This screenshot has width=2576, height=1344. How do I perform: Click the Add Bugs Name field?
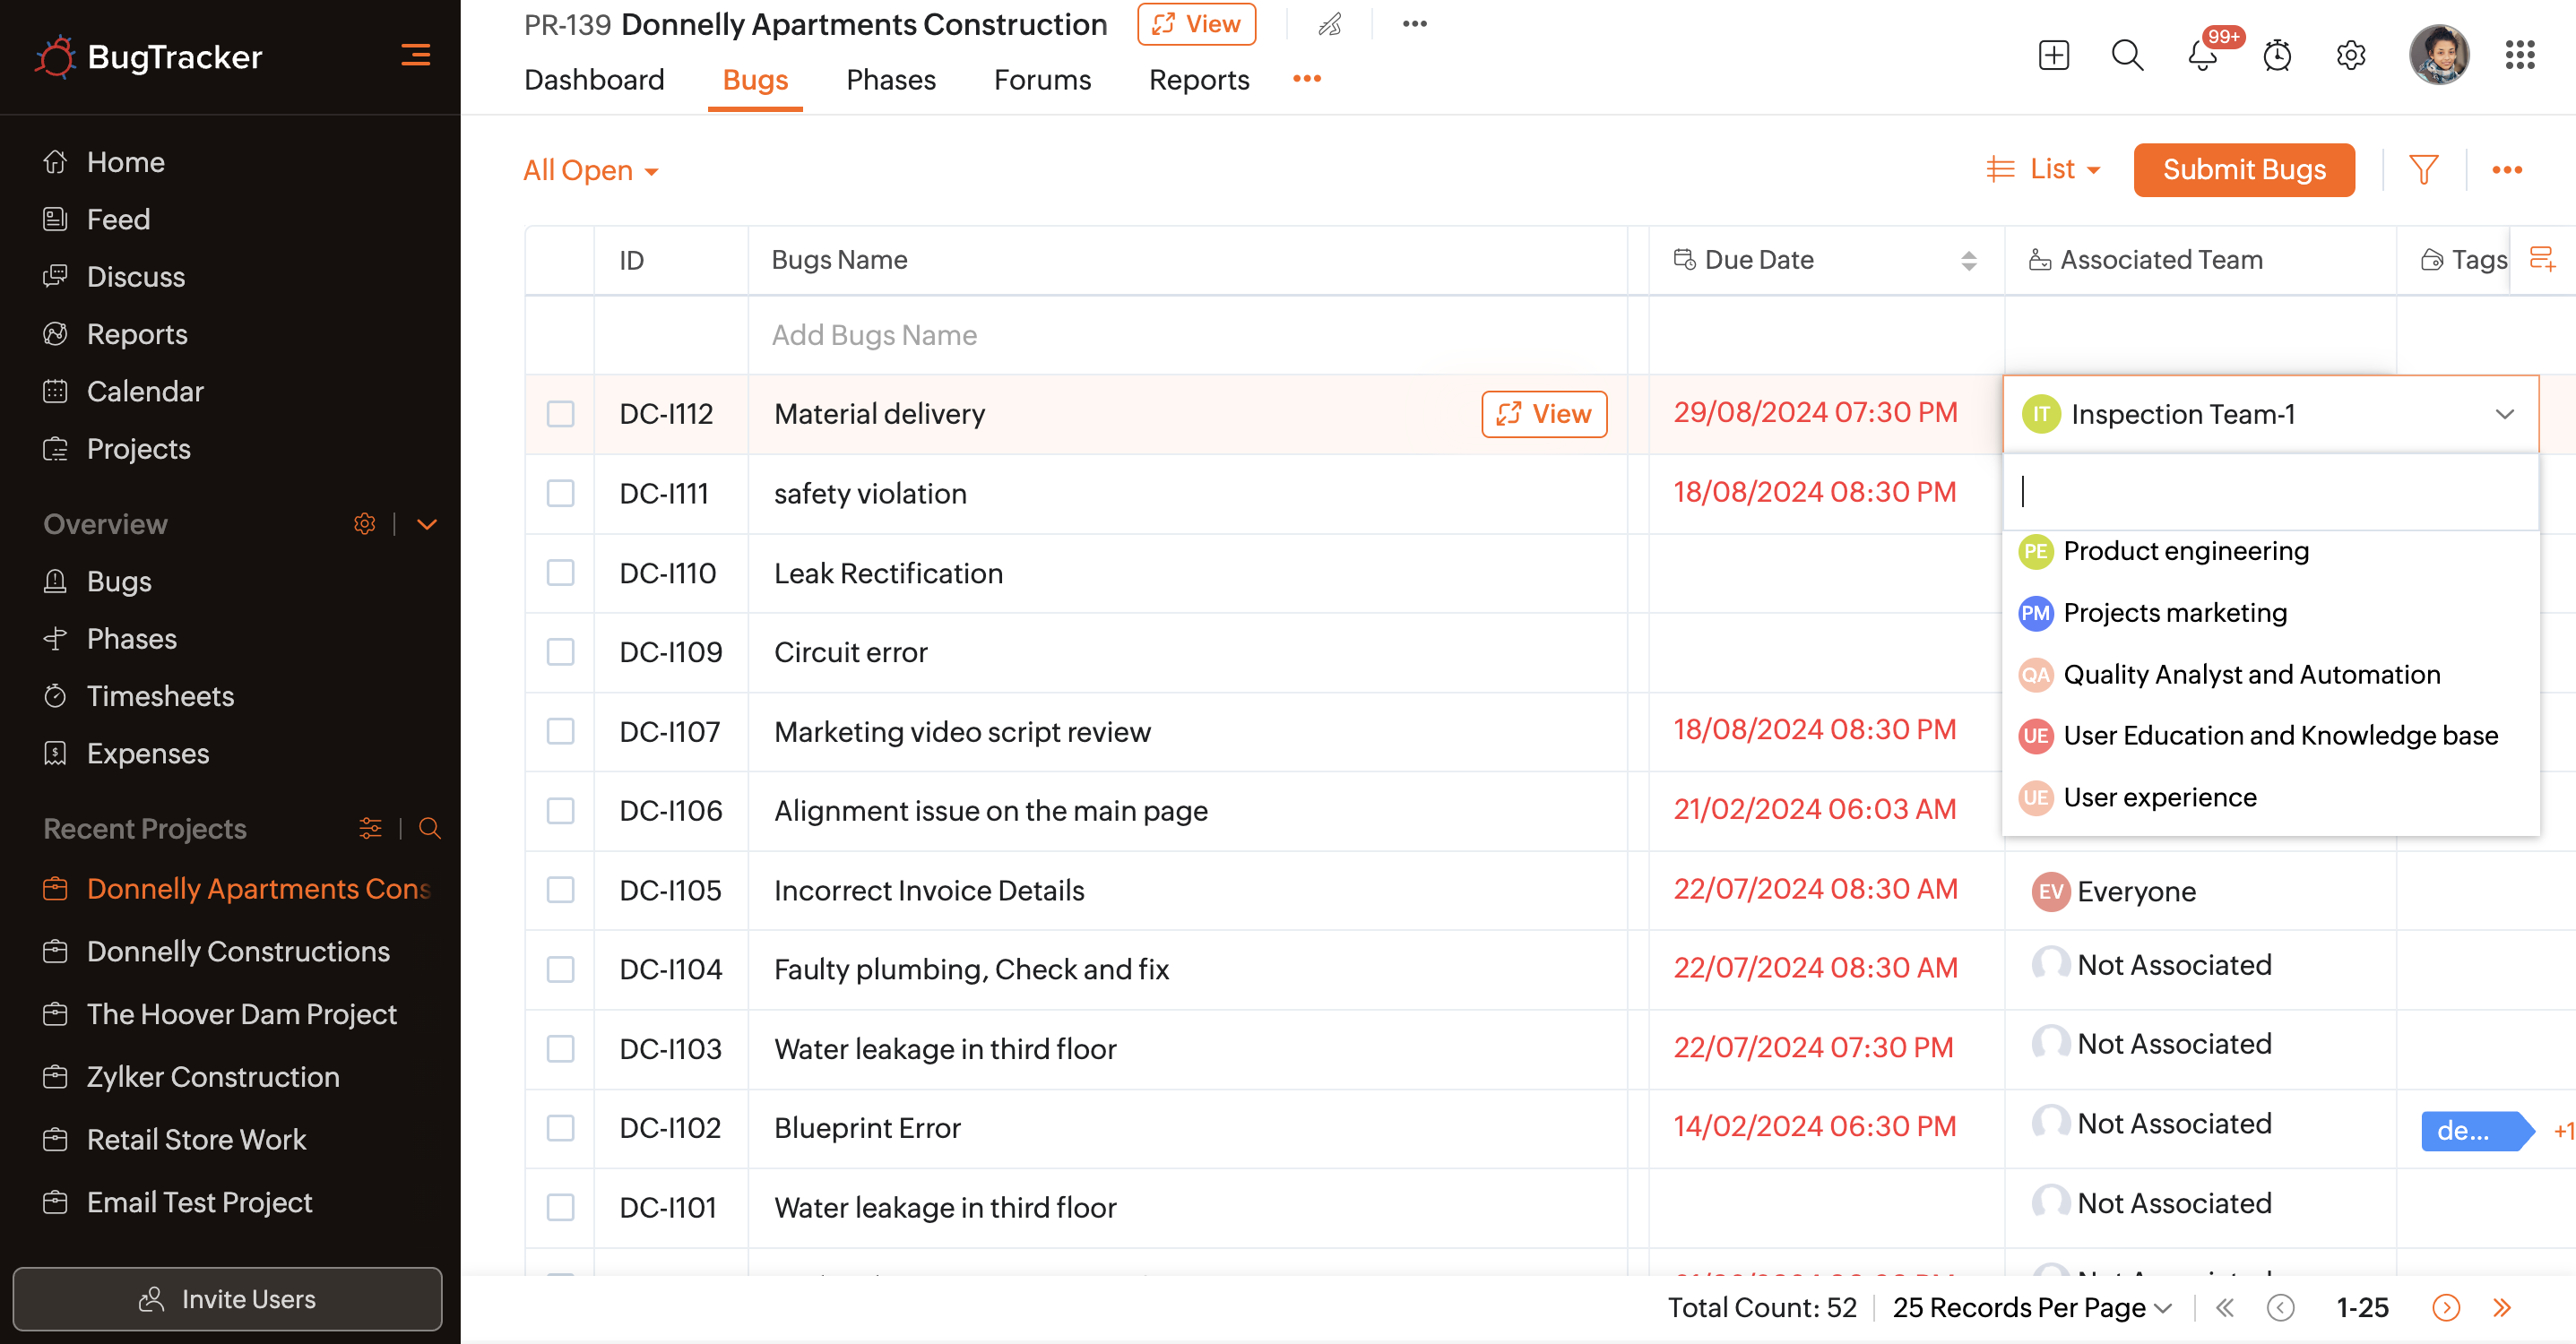click(874, 335)
